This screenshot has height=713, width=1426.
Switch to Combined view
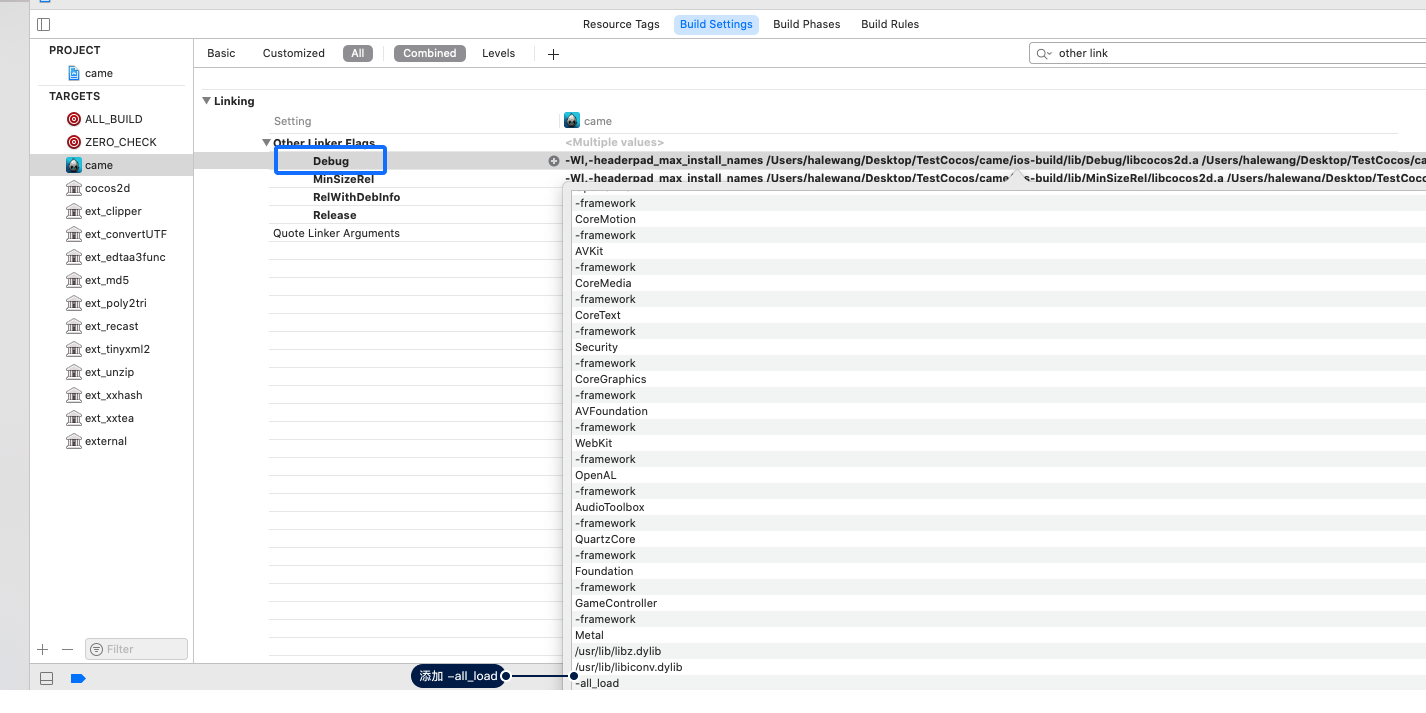tap(429, 53)
